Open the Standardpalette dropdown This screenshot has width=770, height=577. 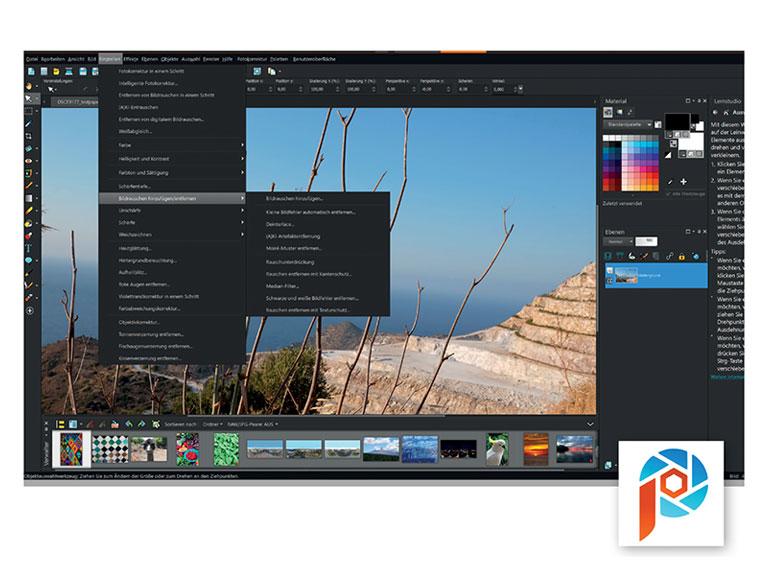pos(628,125)
